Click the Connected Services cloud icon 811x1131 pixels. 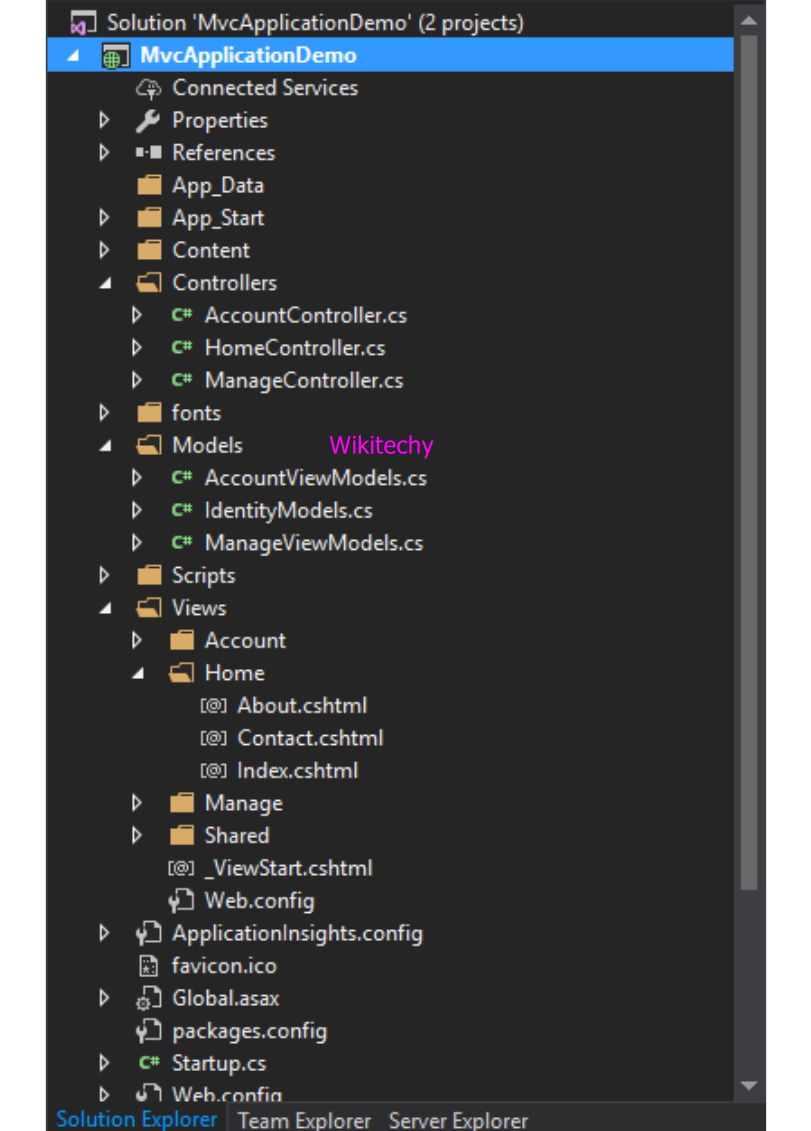tap(148, 88)
